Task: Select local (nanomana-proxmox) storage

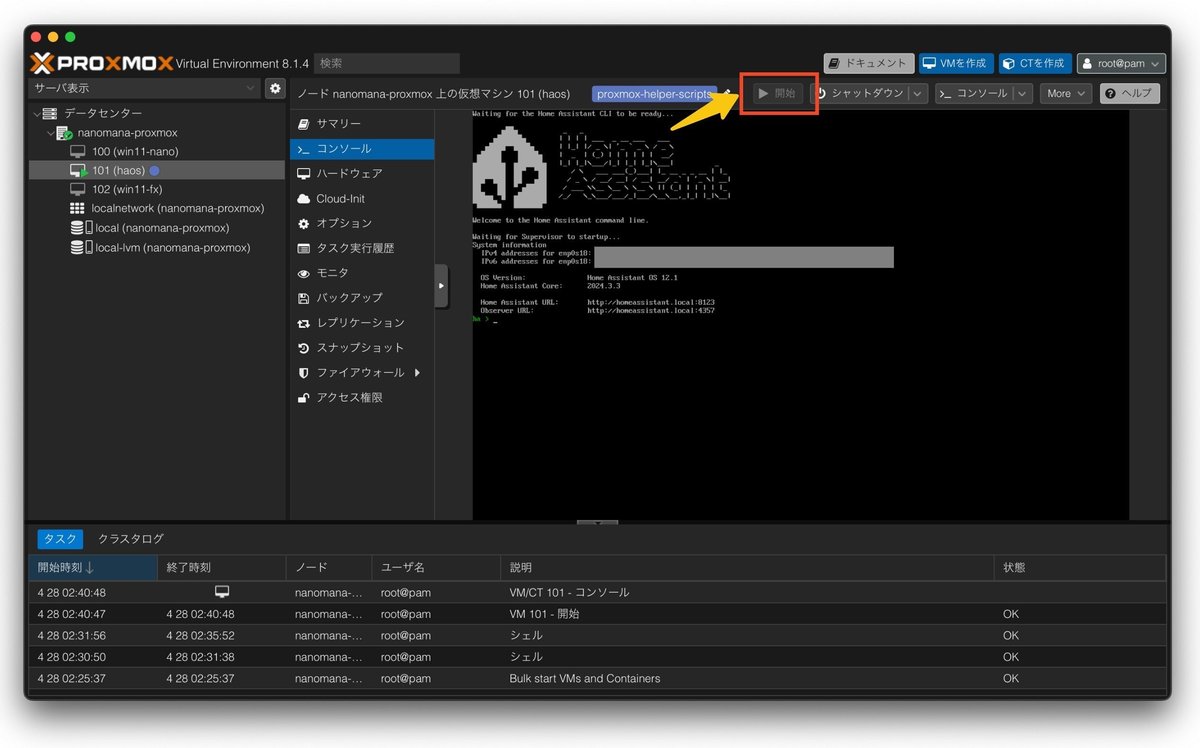Action: coord(162,228)
